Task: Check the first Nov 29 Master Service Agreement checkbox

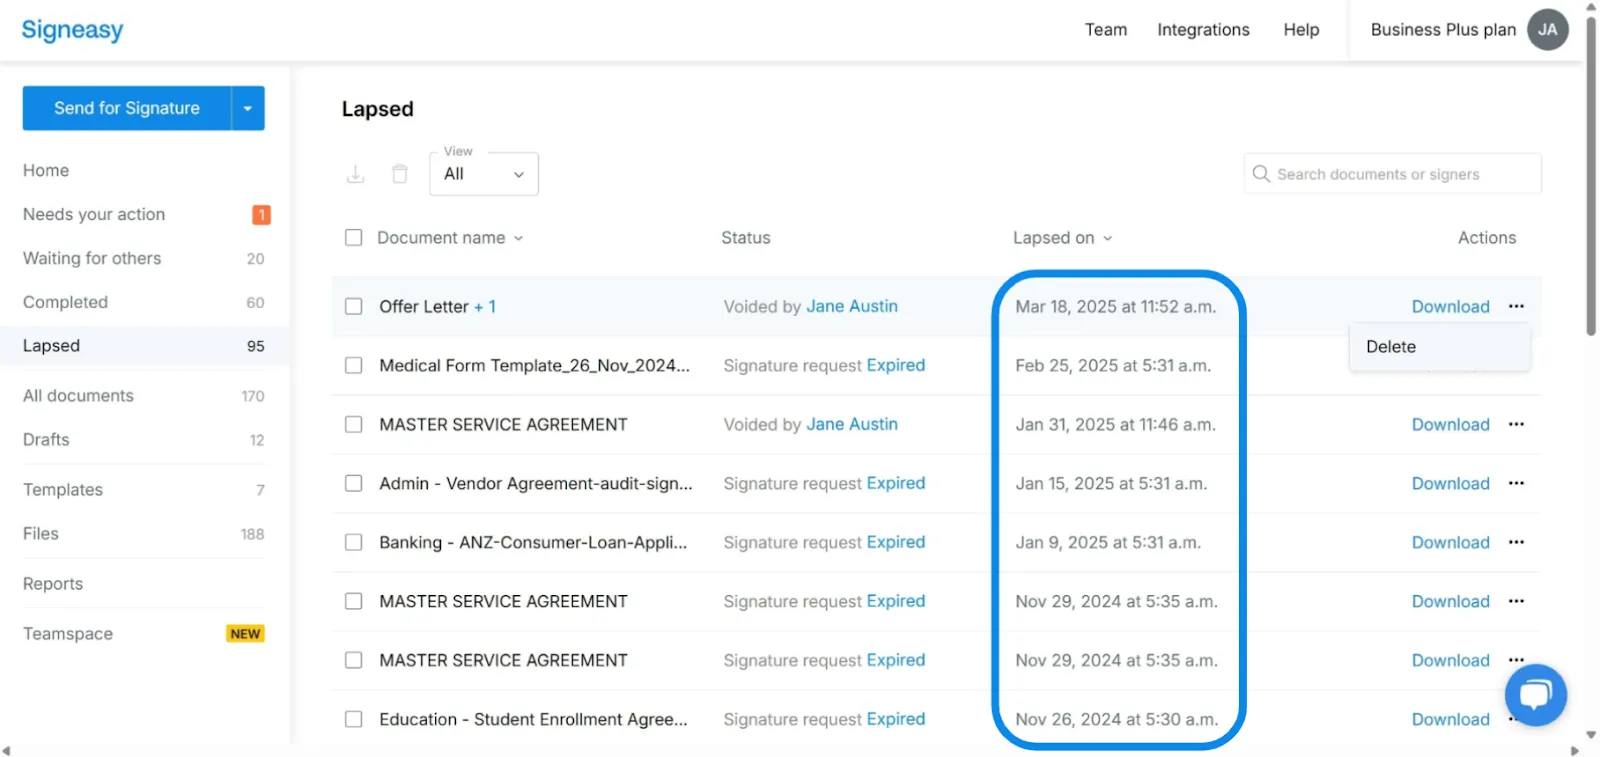Action: 353,601
